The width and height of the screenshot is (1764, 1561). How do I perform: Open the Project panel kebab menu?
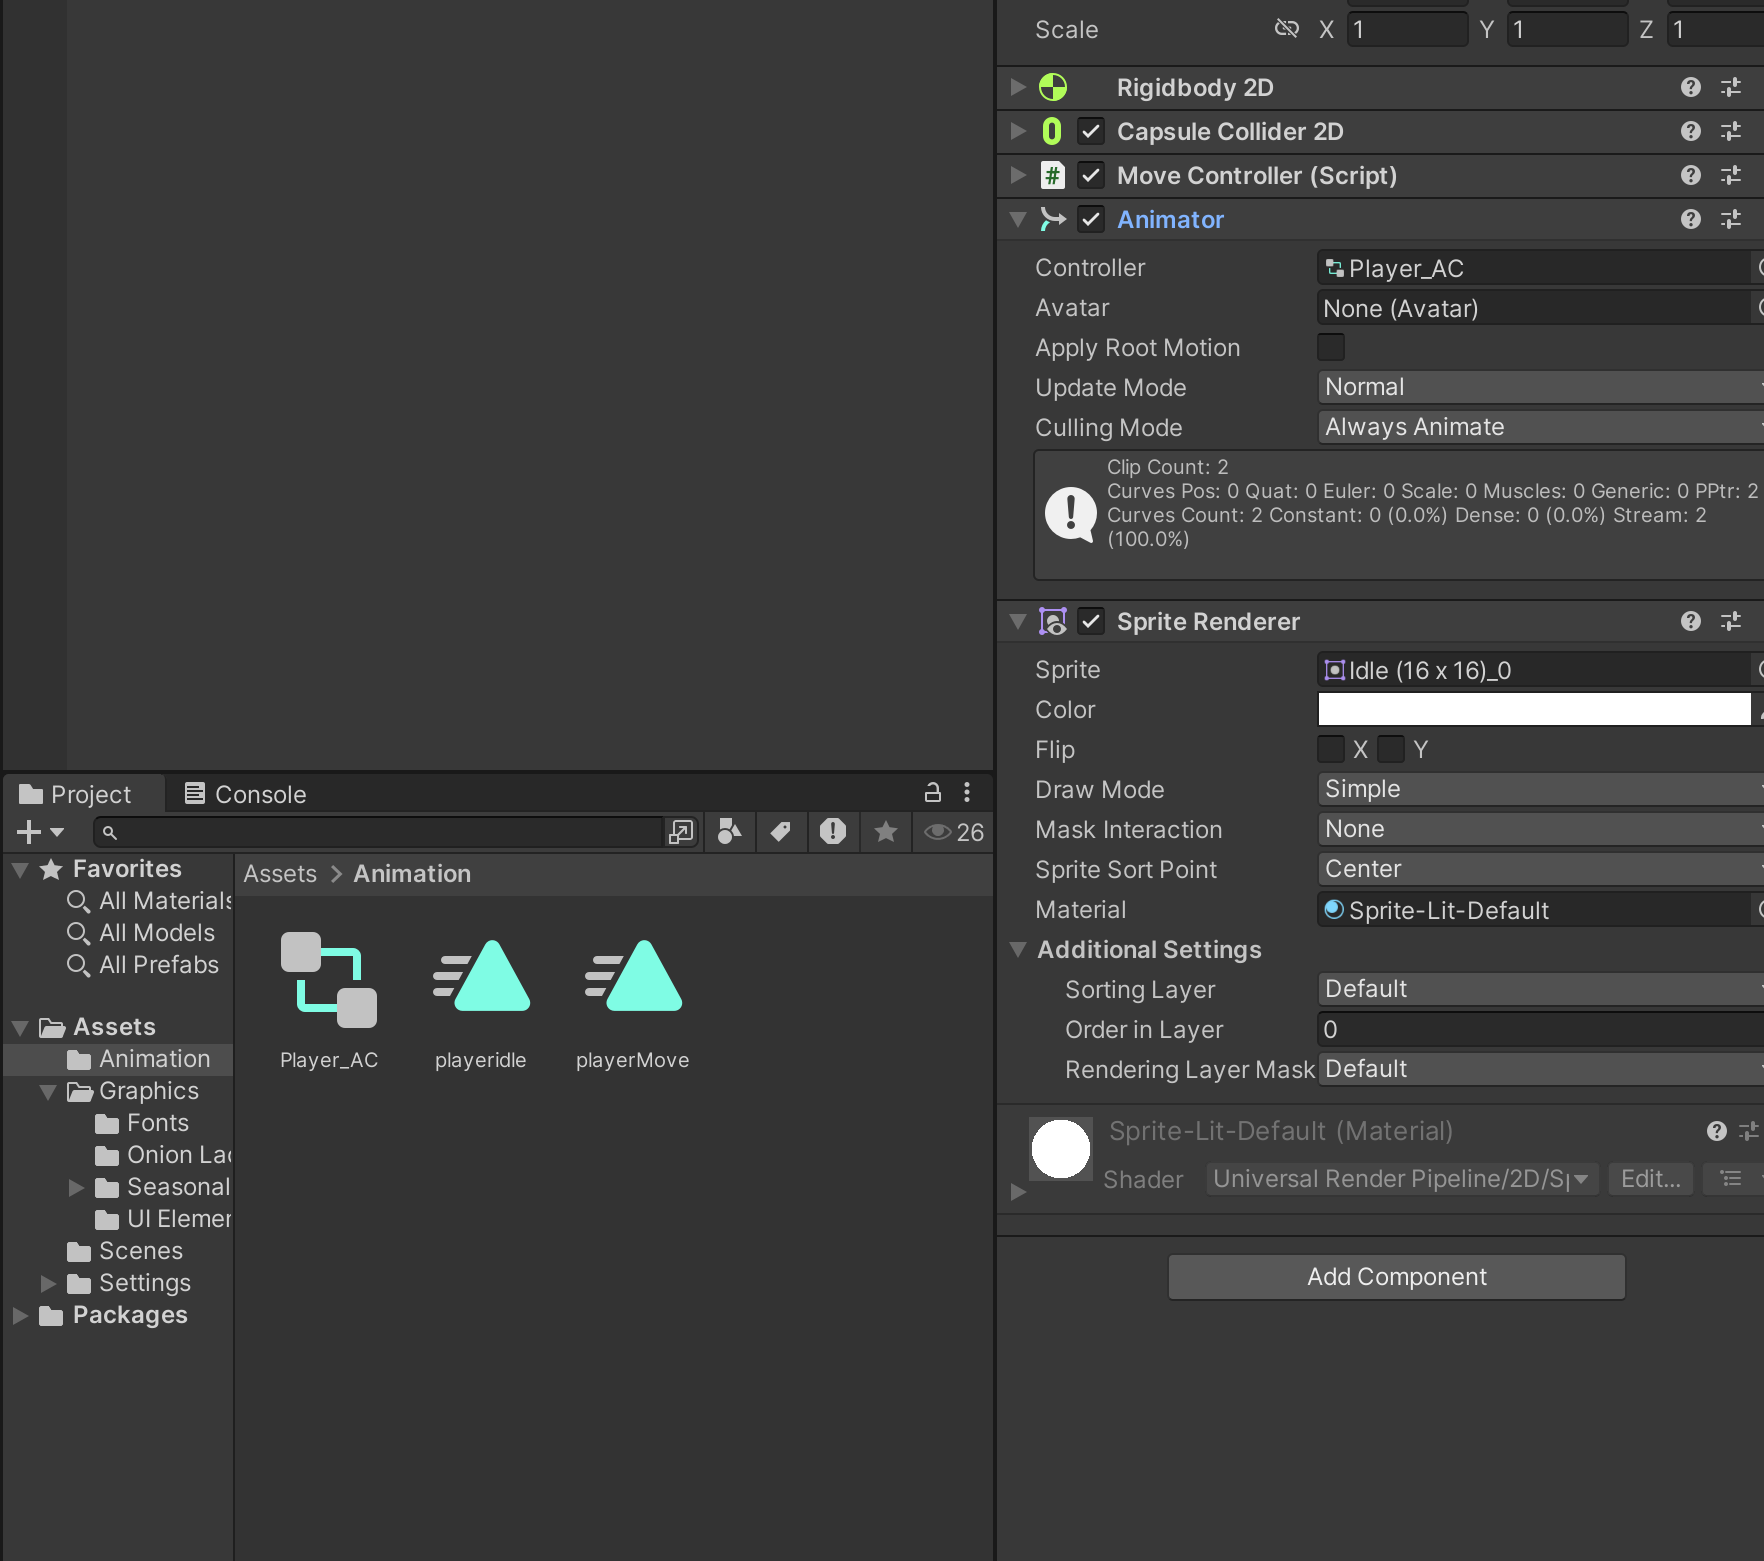[x=966, y=793]
